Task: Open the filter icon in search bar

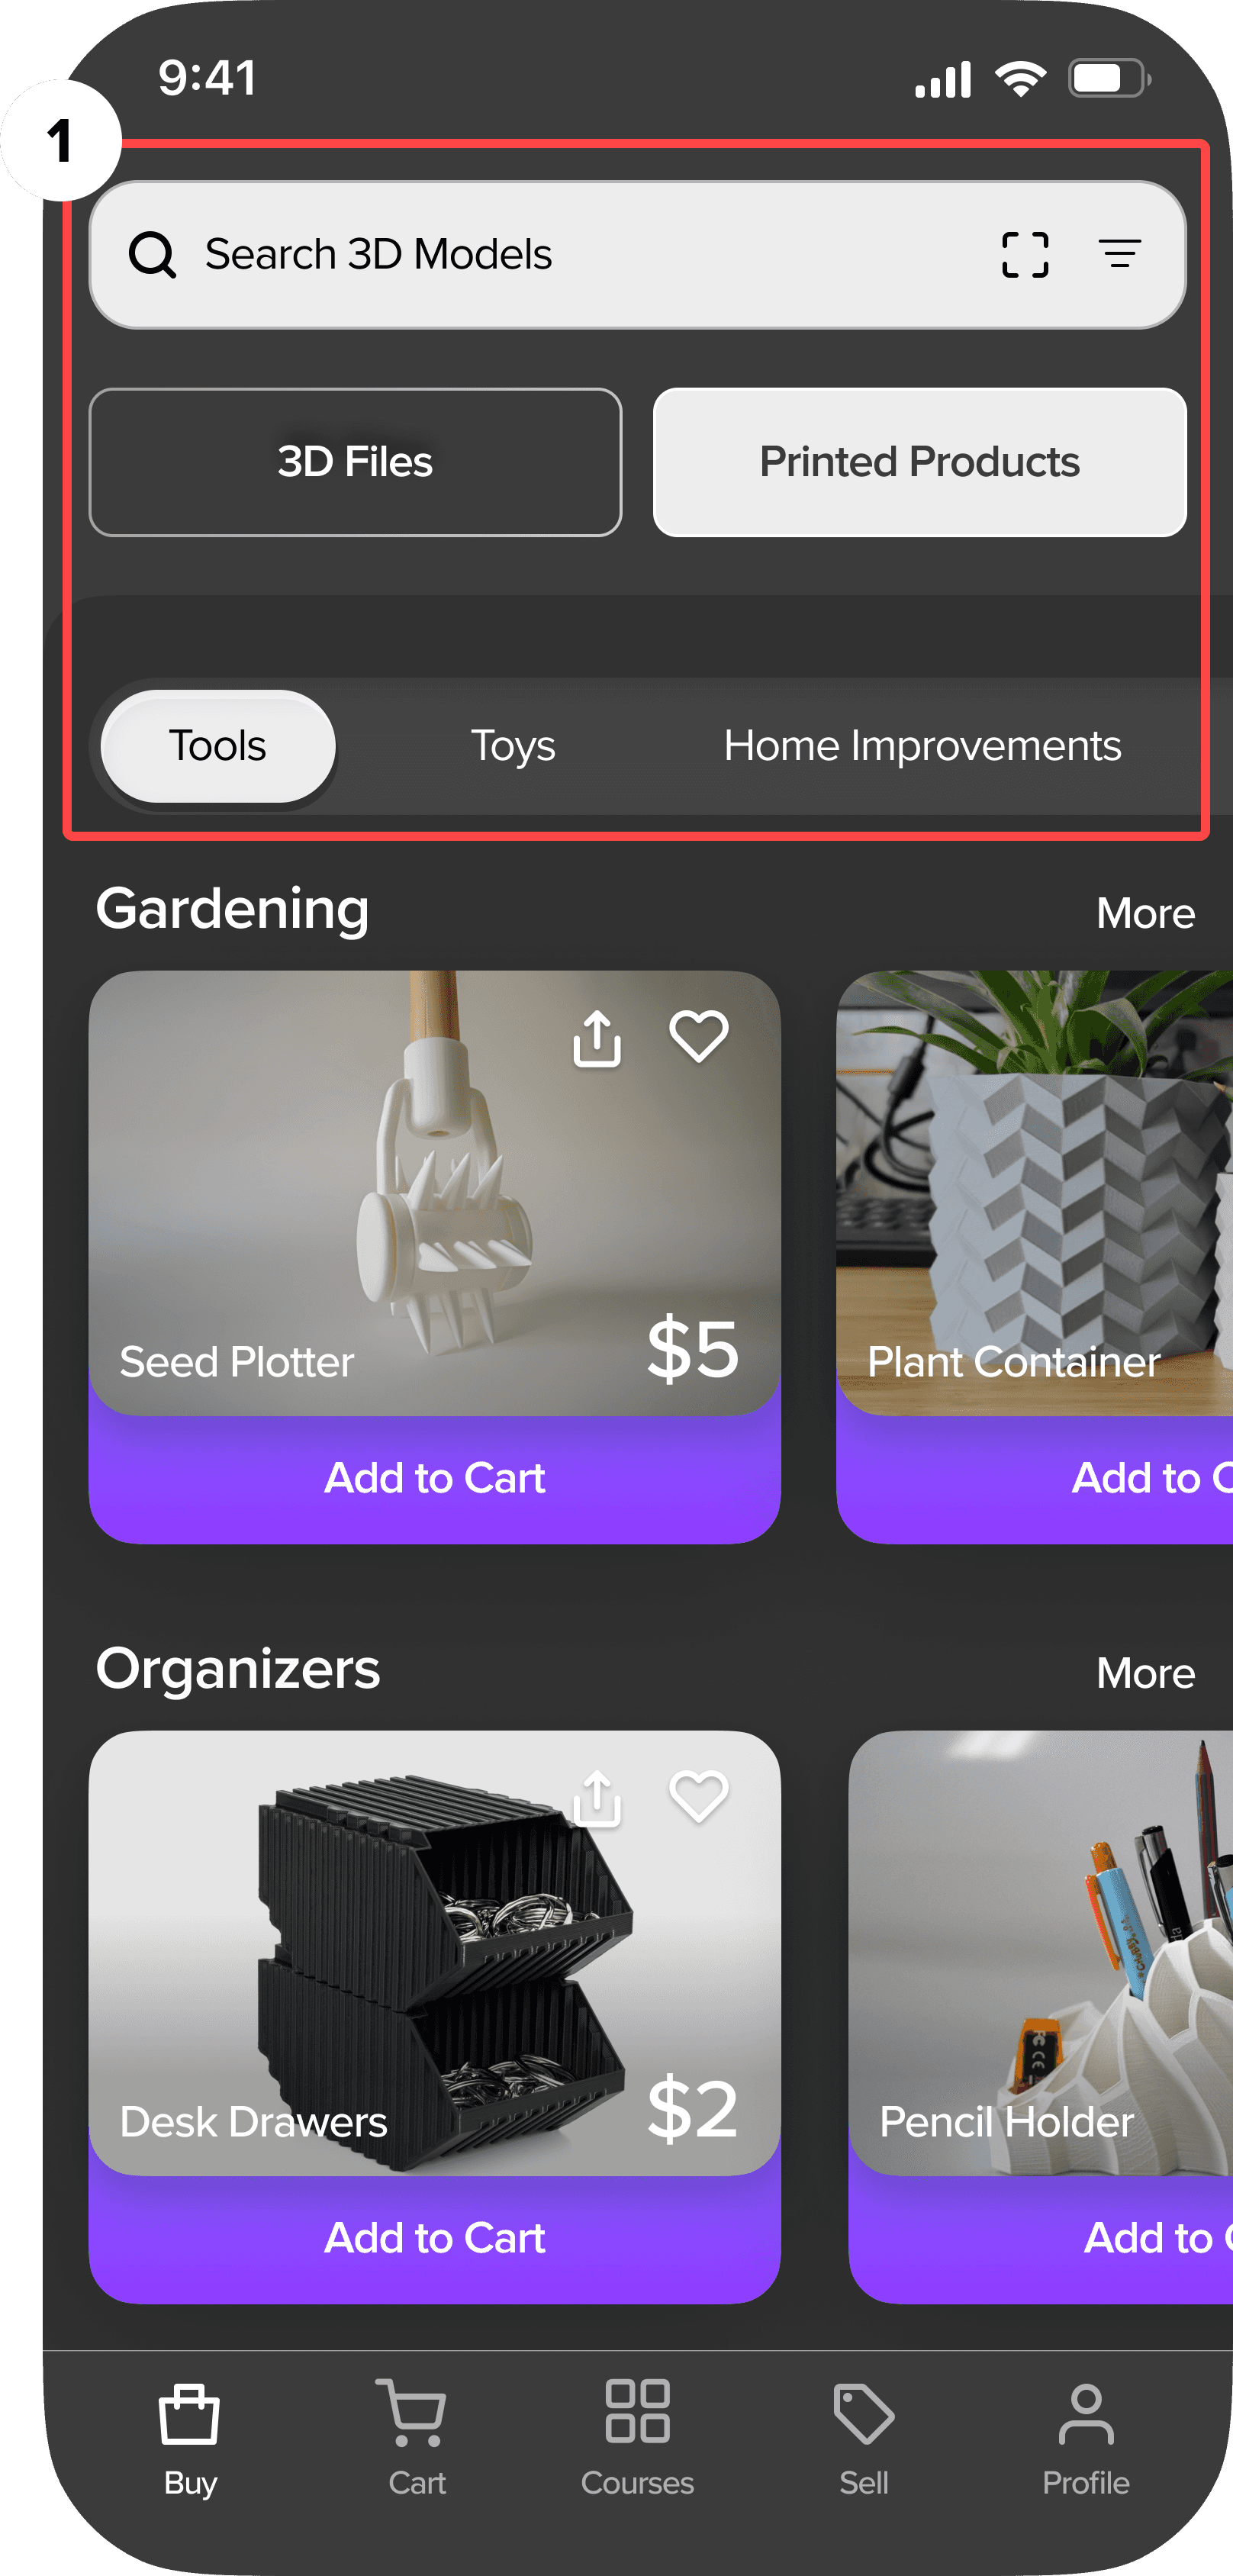Action: pyautogui.click(x=1120, y=254)
